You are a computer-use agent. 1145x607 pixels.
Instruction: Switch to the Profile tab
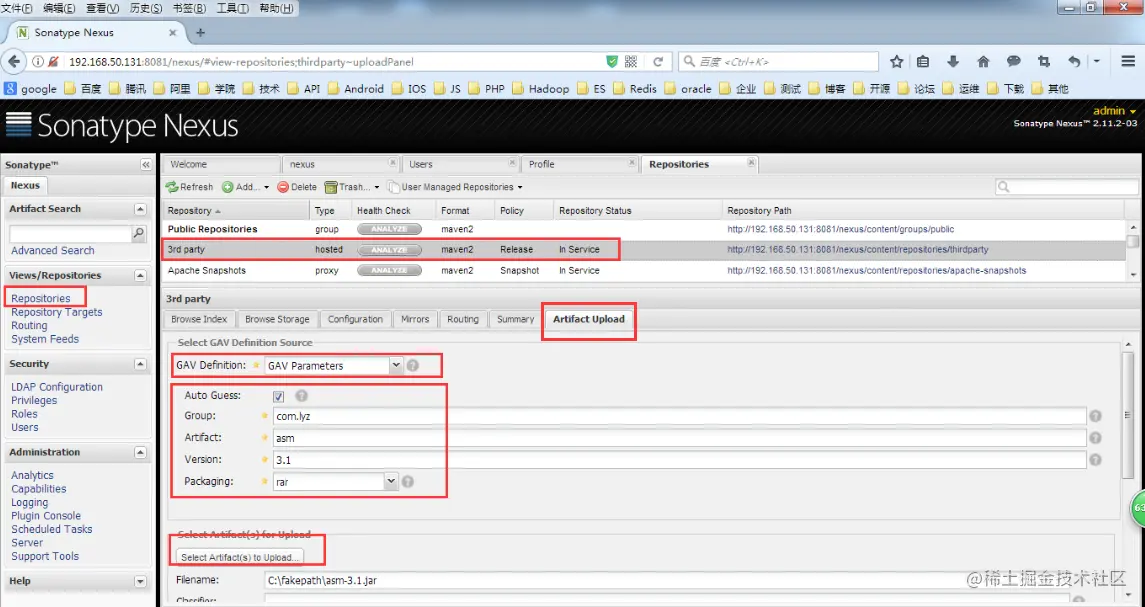(x=581, y=164)
